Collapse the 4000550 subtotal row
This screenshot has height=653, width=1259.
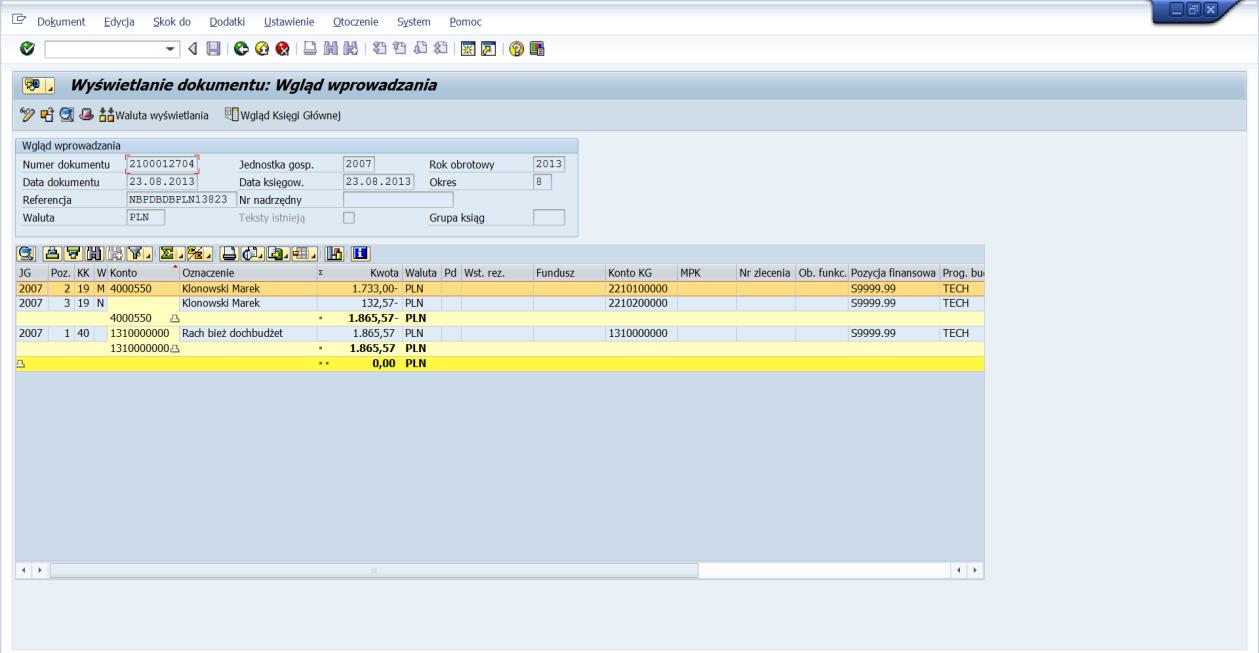pos(175,318)
